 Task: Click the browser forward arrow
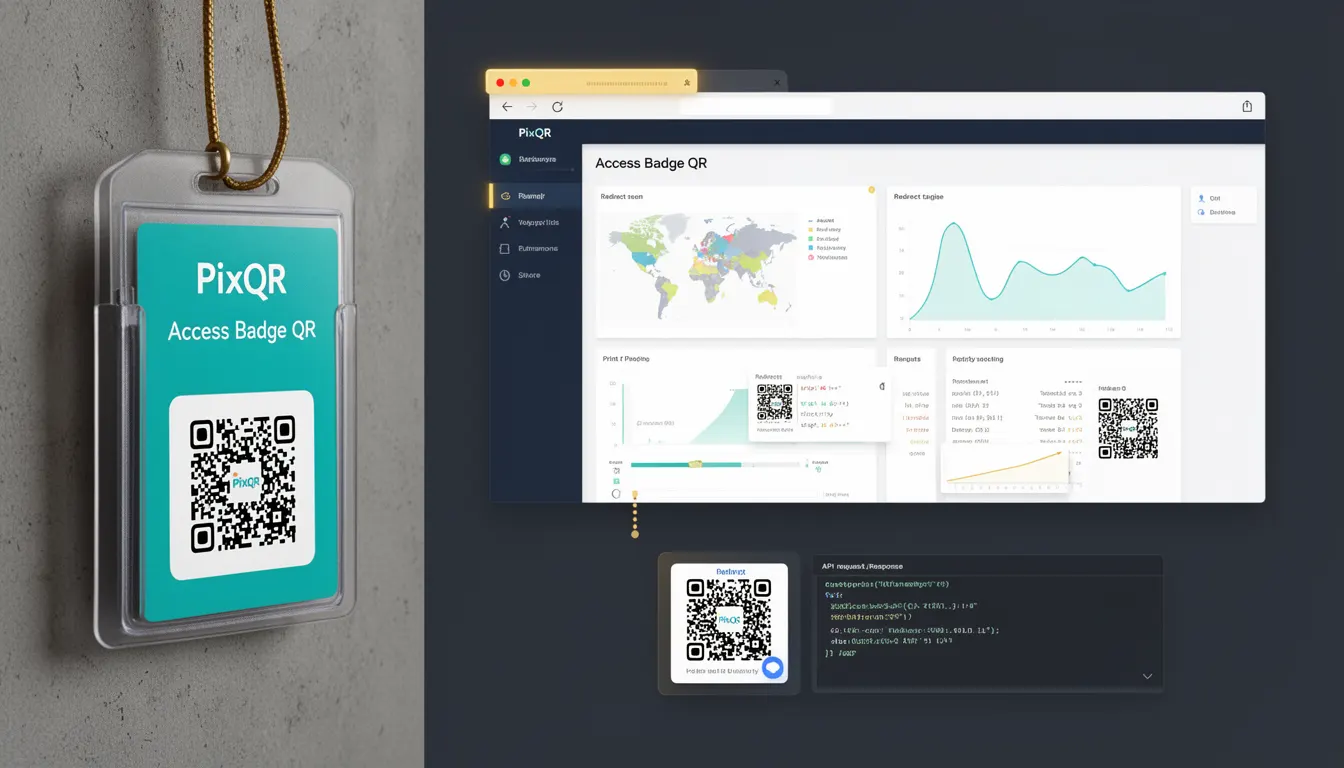[532, 106]
